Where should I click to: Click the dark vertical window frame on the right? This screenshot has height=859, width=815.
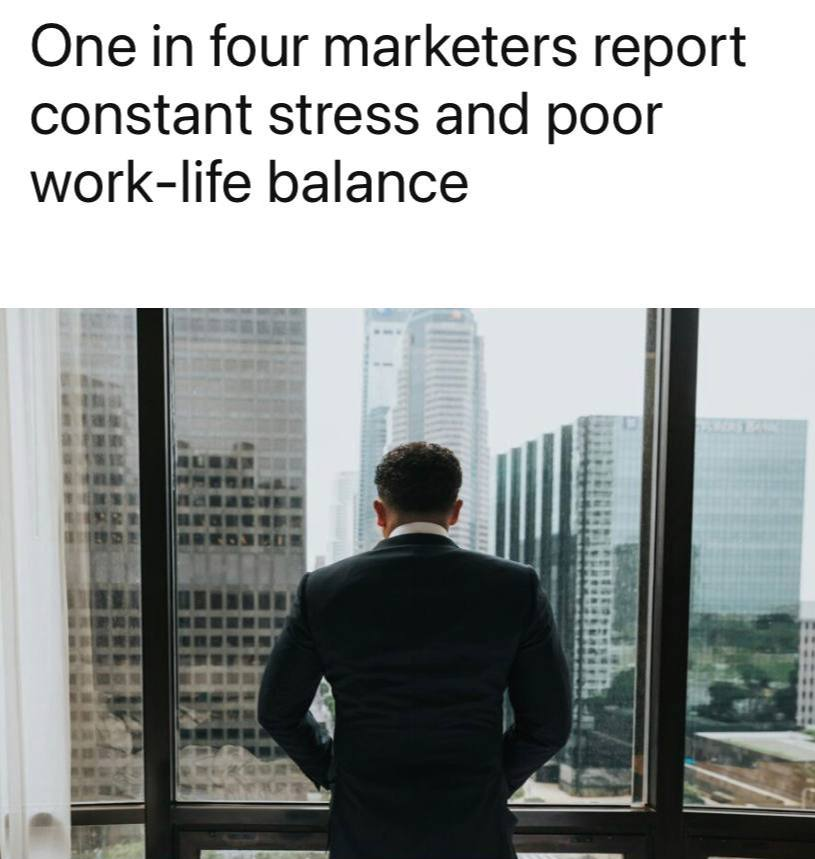pos(678,583)
